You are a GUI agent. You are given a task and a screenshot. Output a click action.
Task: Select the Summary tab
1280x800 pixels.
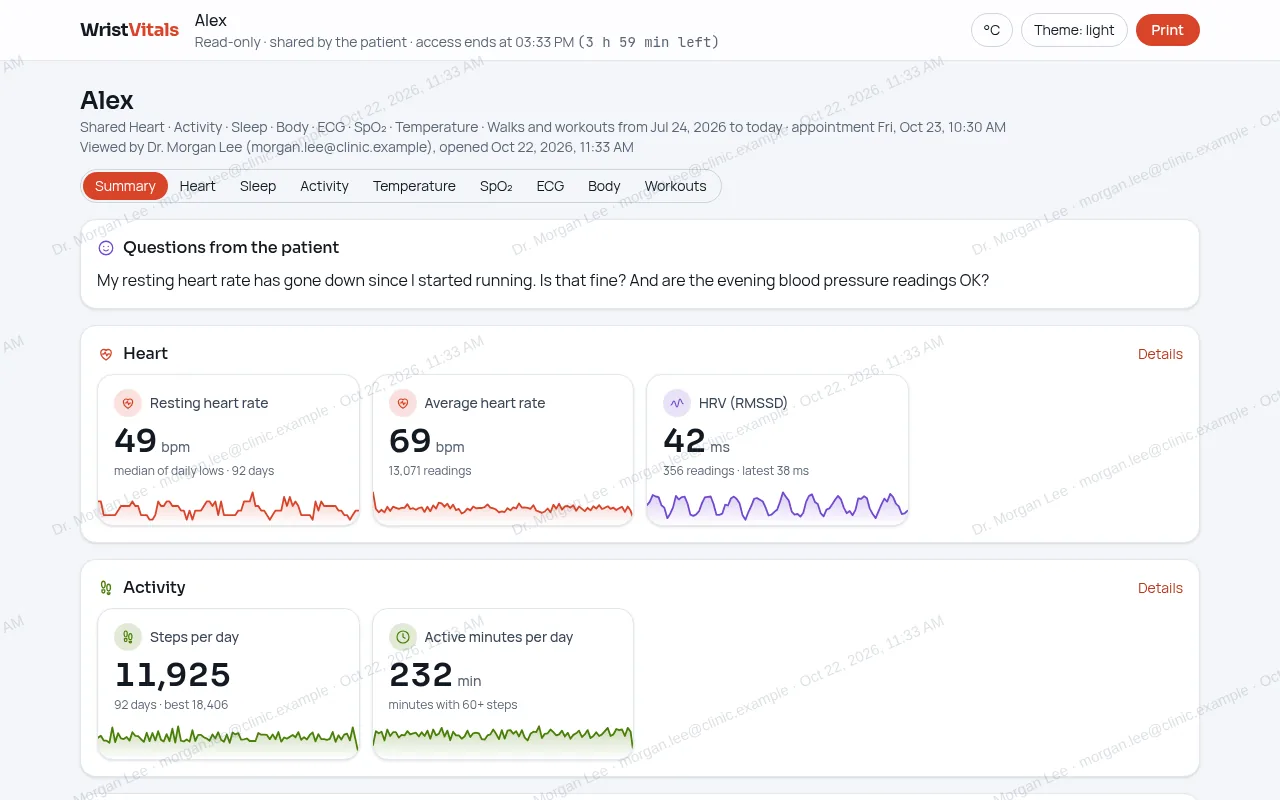(x=125, y=186)
